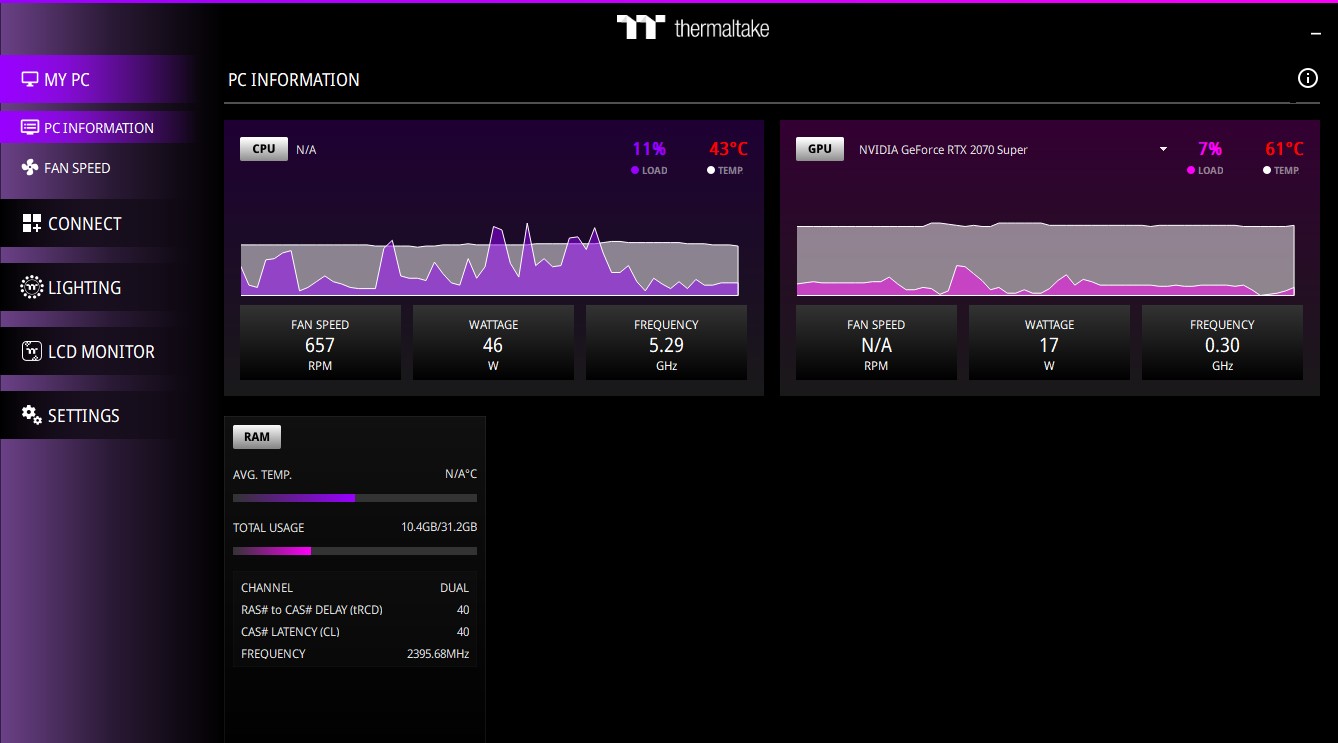Viewport: 1338px width, 743px height.
Task: Click the RAM label button
Action: click(x=257, y=437)
